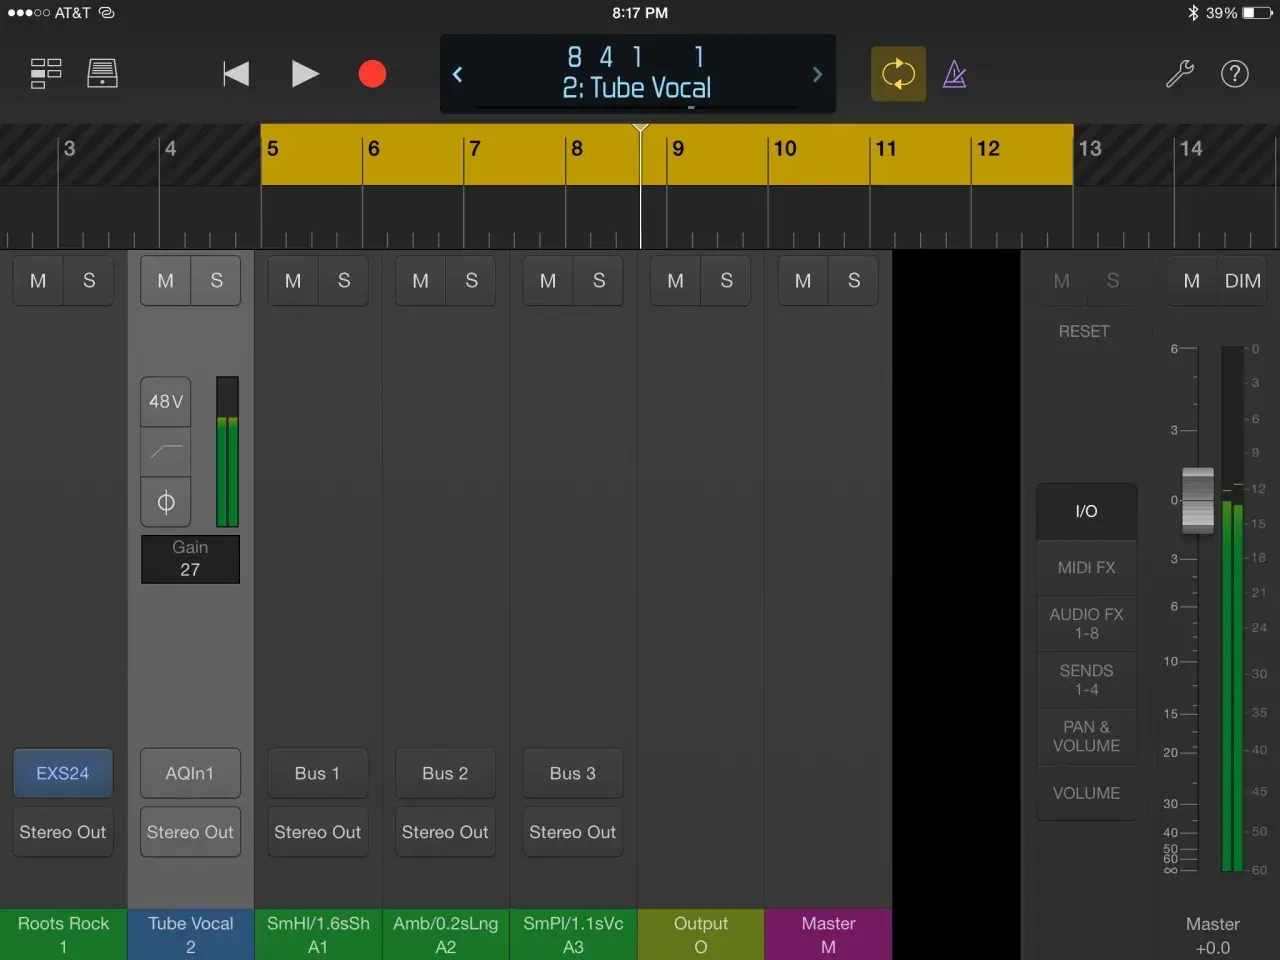Viewport: 1280px width, 960px height.
Task: Toggle phase invert icon
Action: pyautogui.click(x=166, y=502)
